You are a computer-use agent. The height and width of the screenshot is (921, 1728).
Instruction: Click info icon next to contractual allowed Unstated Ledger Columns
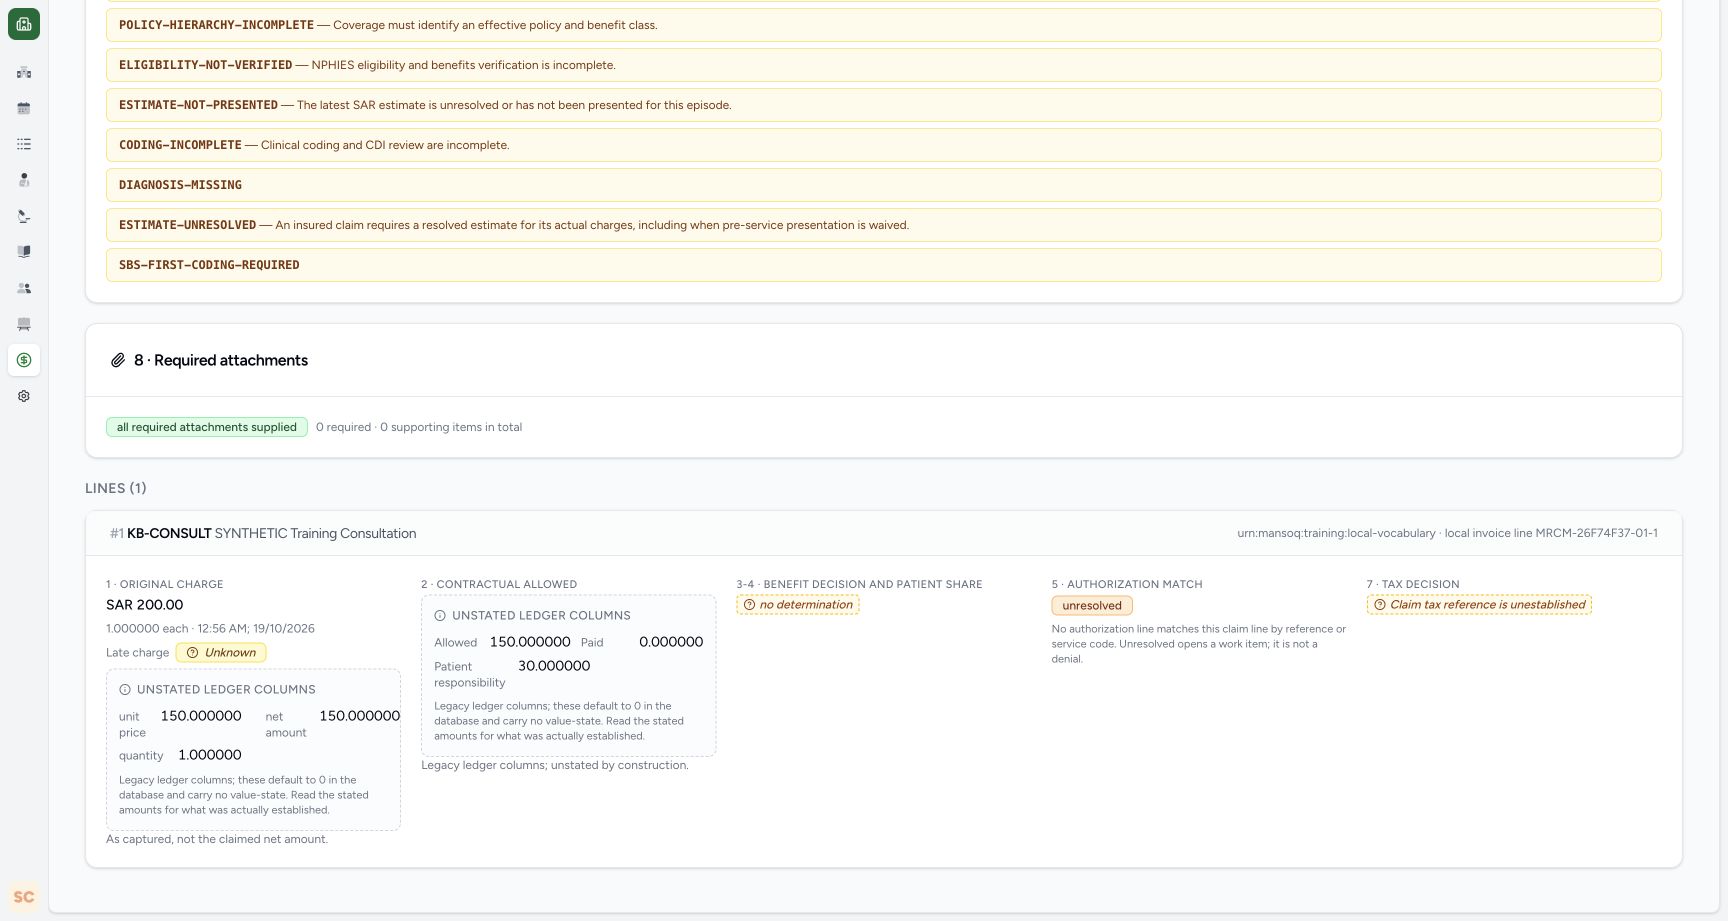pyautogui.click(x=440, y=615)
